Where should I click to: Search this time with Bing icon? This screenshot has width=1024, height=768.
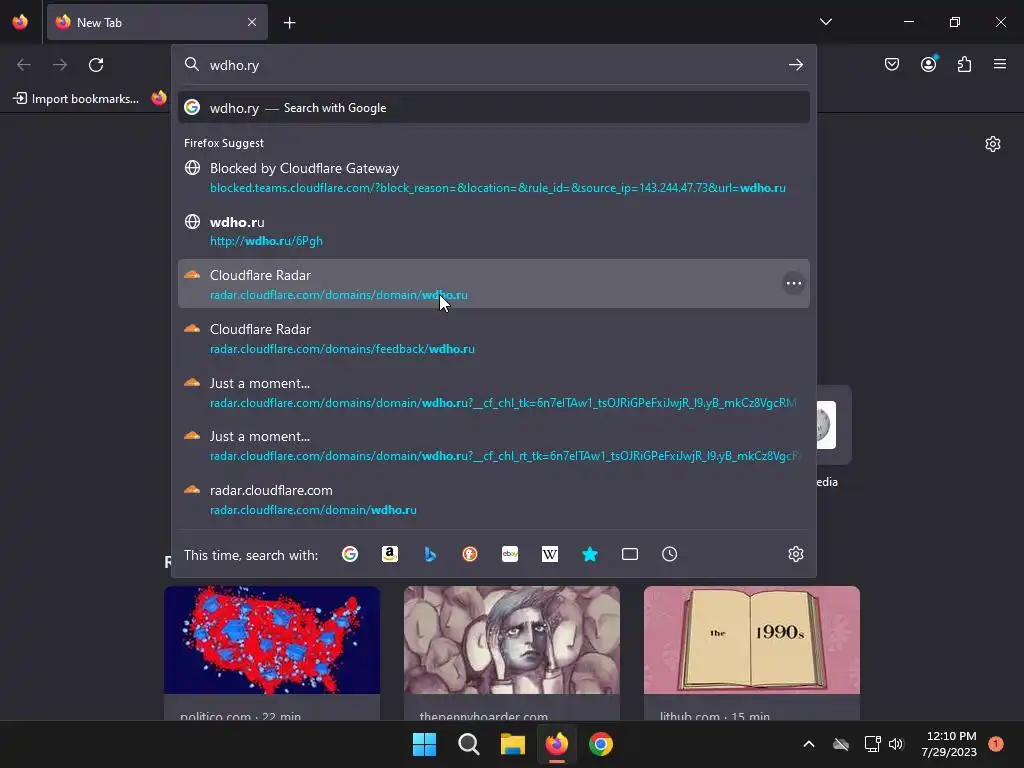pyautogui.click(x=430, y=554)
